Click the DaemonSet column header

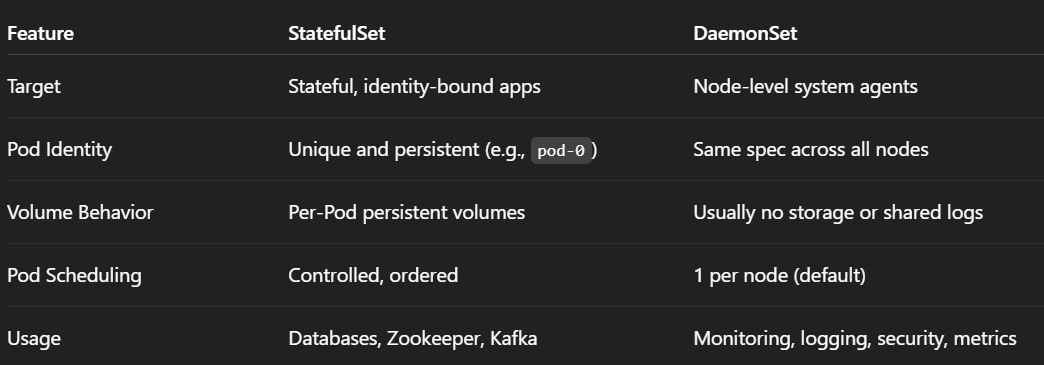tap(745, 33)
